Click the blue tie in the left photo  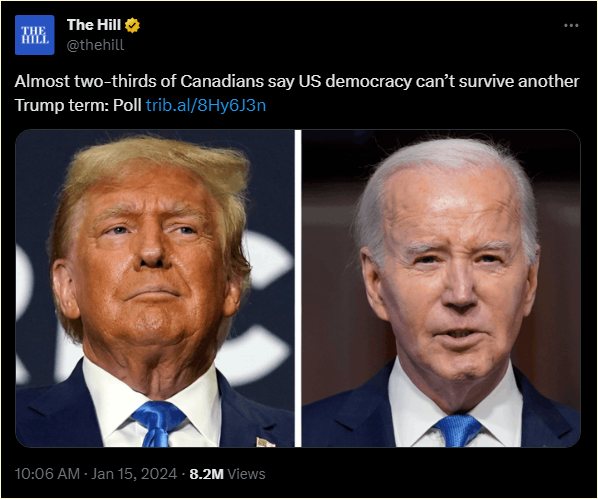tap(159, 423)
